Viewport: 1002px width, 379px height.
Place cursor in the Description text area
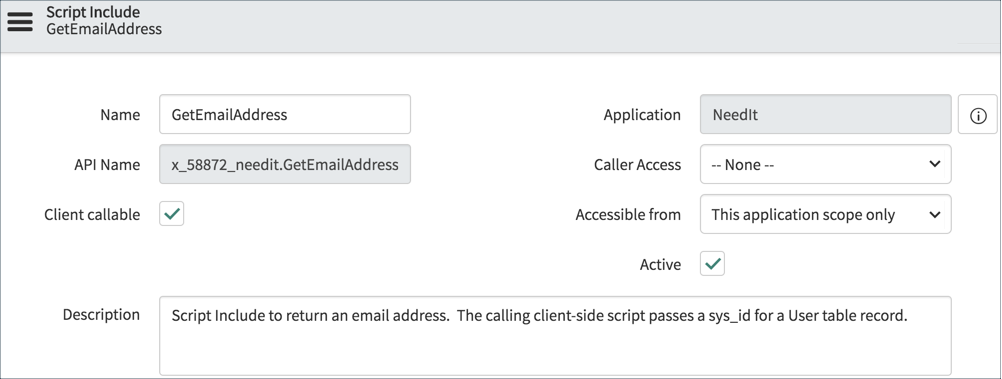tap(555, 336)
